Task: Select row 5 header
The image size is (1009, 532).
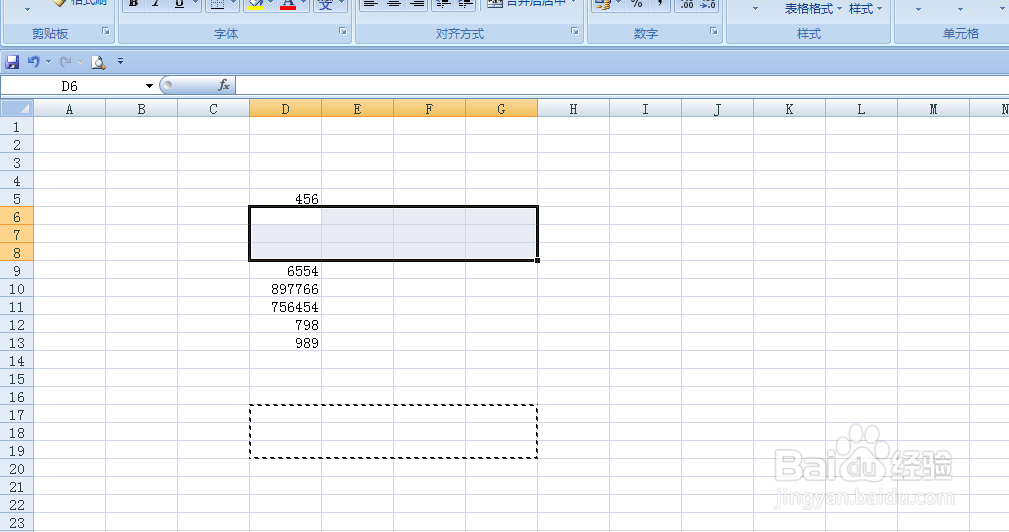Action: [x=17, y=199]
